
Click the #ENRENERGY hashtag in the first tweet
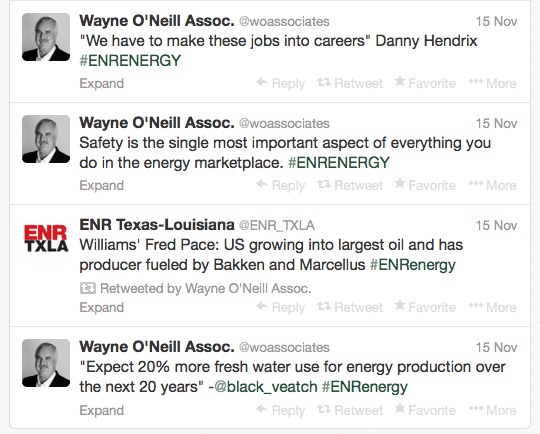(130, 61)
